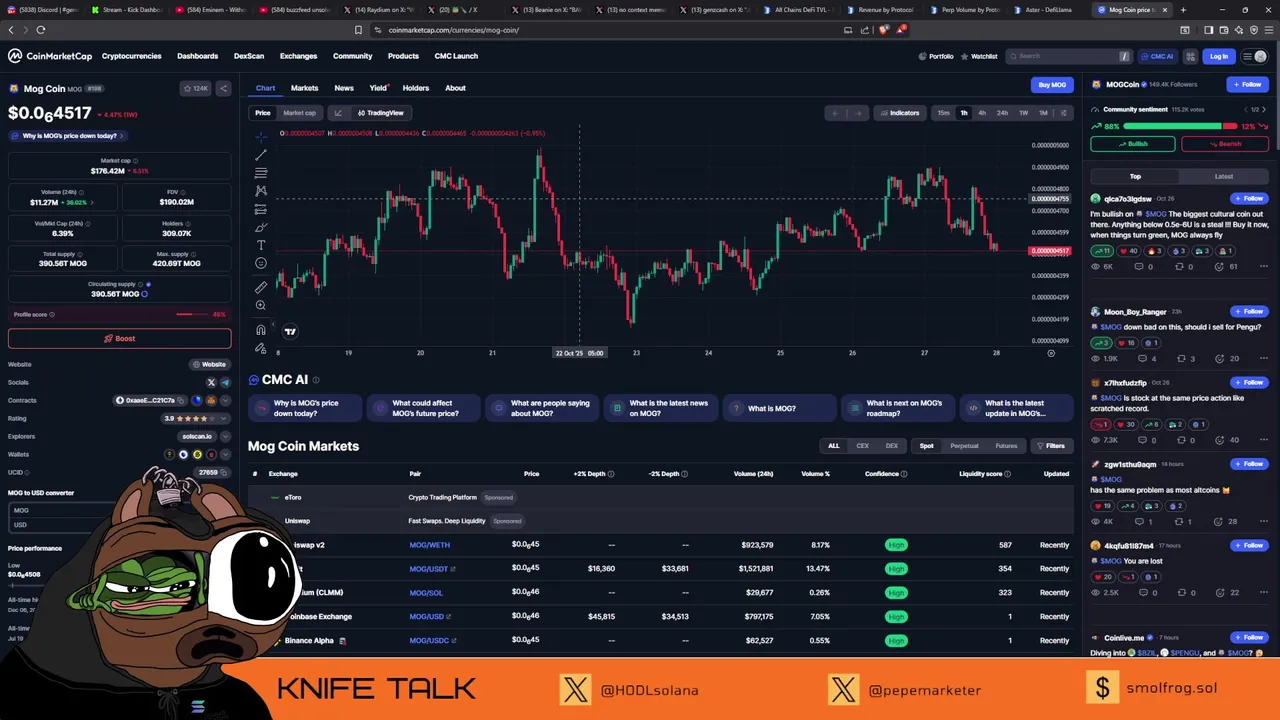Viewport: 1280px width, 720px height.
Task: Expand the Explorers chevron dropdown
Action: [x=225, y=436]
